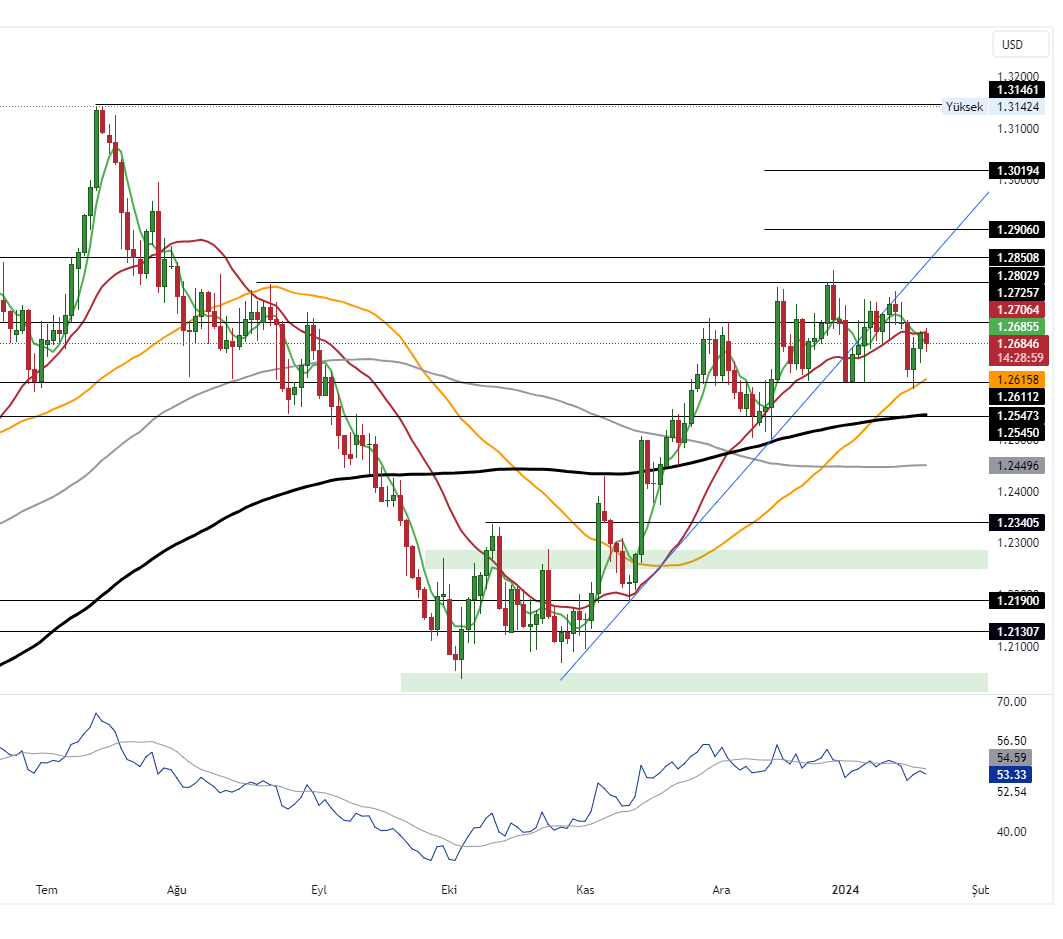Click the orange 1.26158 moving average label

(1017, 380)
